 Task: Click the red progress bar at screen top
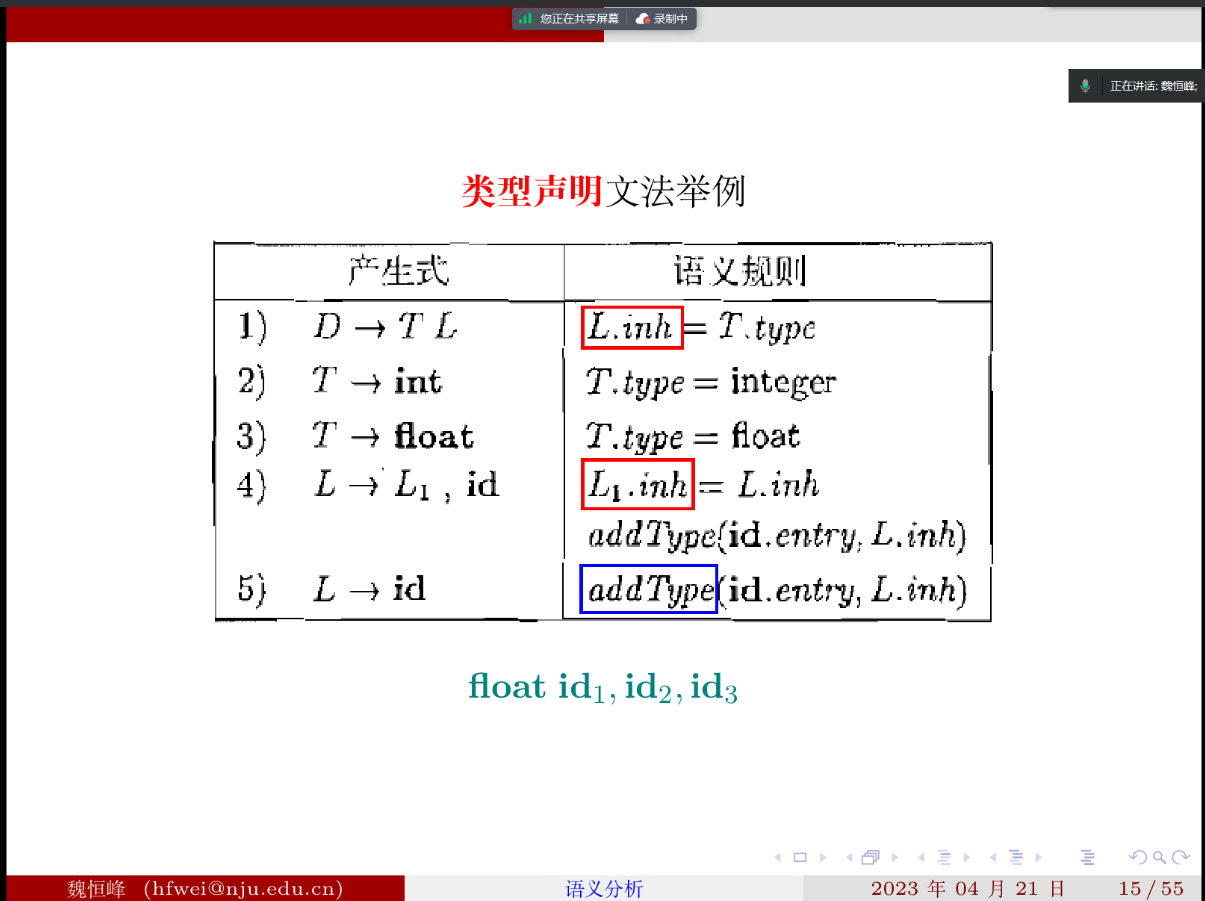point(300,24)
